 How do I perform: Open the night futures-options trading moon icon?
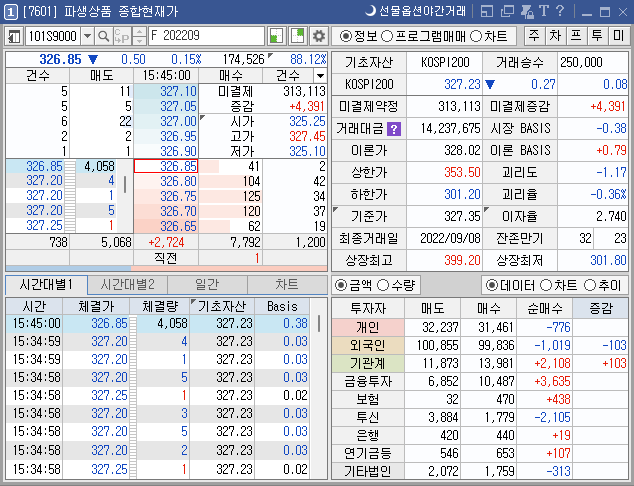coord(370,11)
